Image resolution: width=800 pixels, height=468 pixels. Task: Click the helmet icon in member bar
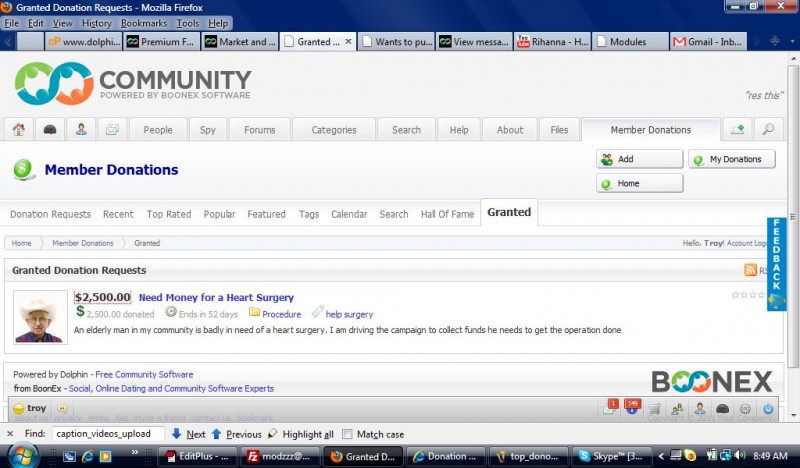(722, 409)
